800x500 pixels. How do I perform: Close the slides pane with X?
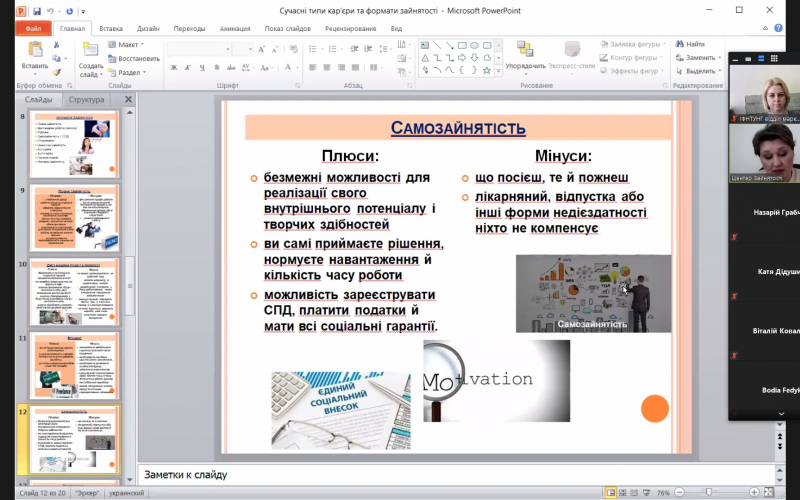(x=128, y=99)
